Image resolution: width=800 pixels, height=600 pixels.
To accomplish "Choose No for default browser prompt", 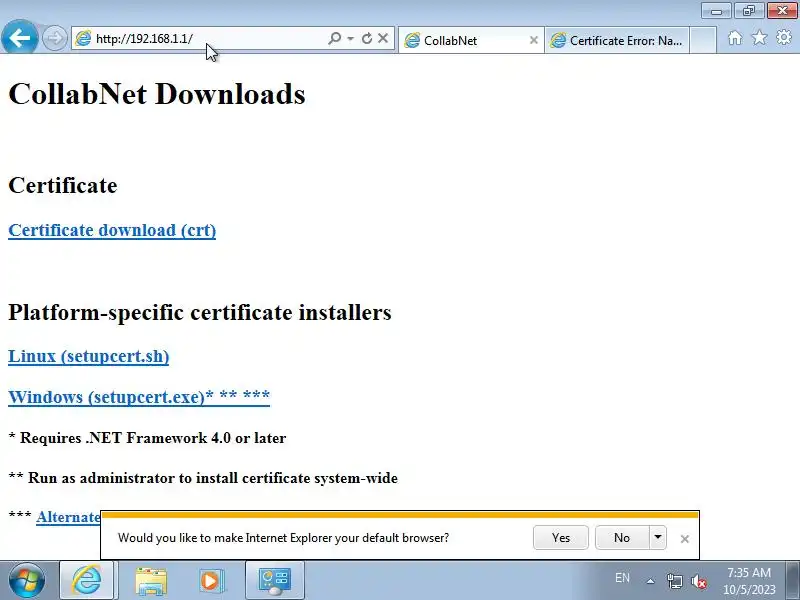I will pos(622,538).
